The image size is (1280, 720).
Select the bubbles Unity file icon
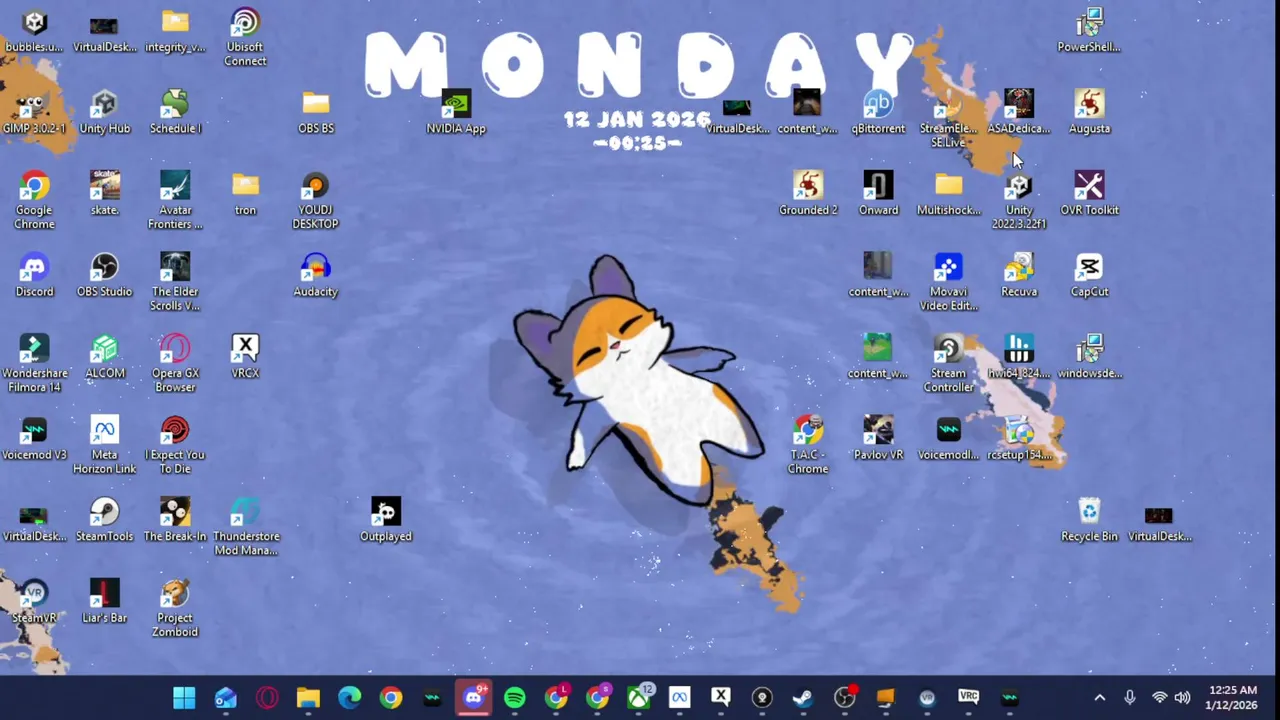coord(34,30)
